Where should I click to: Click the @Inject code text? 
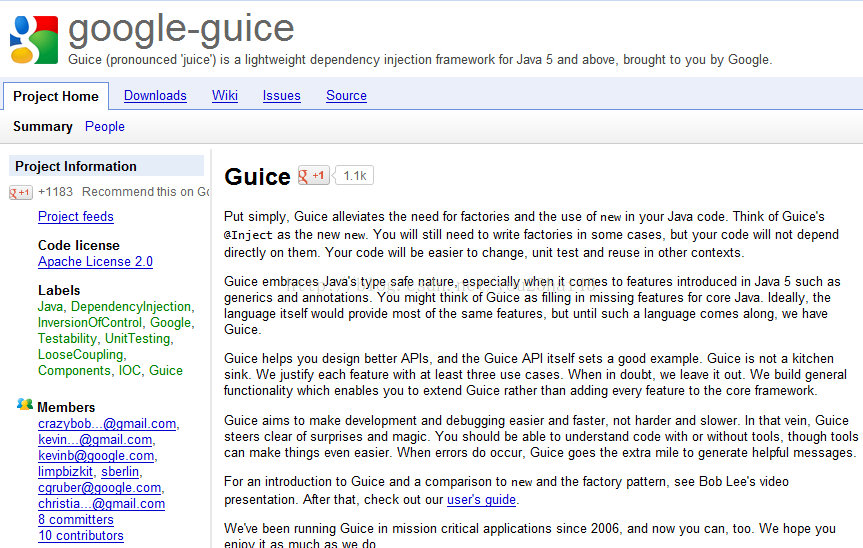248,235
